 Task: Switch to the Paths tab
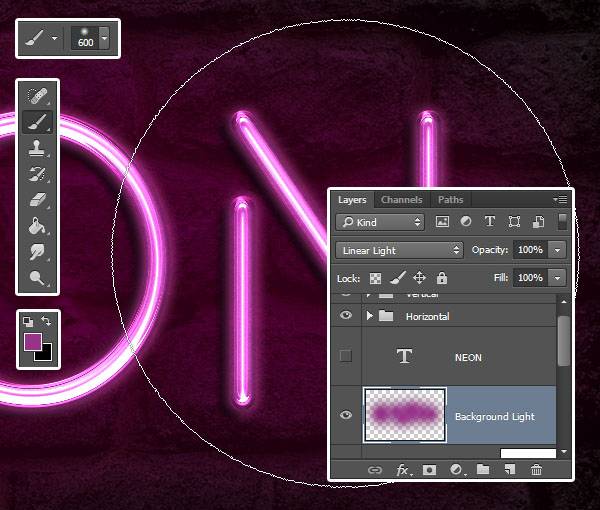coord(451,200)
